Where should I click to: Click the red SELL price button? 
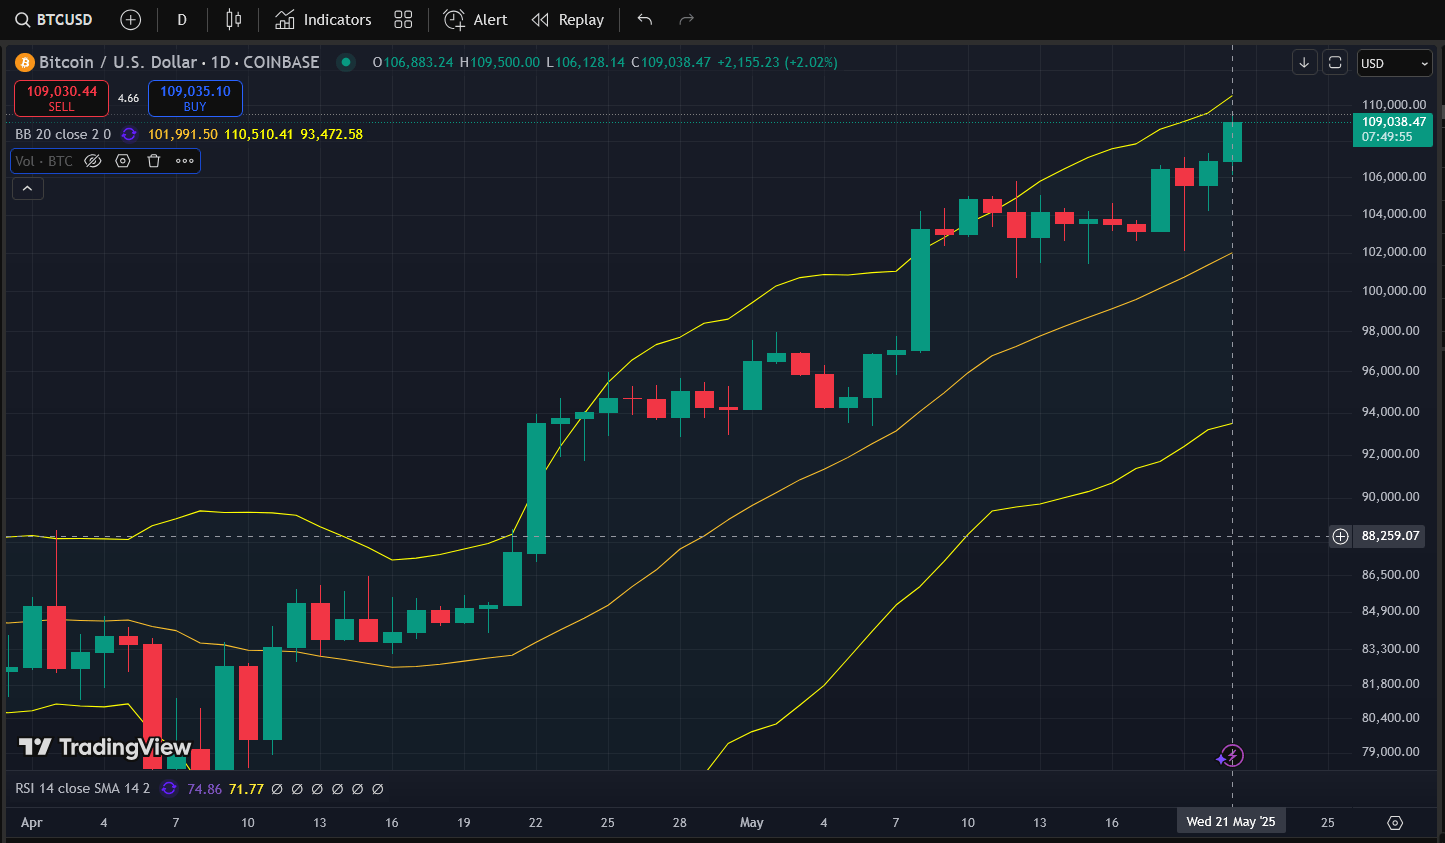[61, 98]
